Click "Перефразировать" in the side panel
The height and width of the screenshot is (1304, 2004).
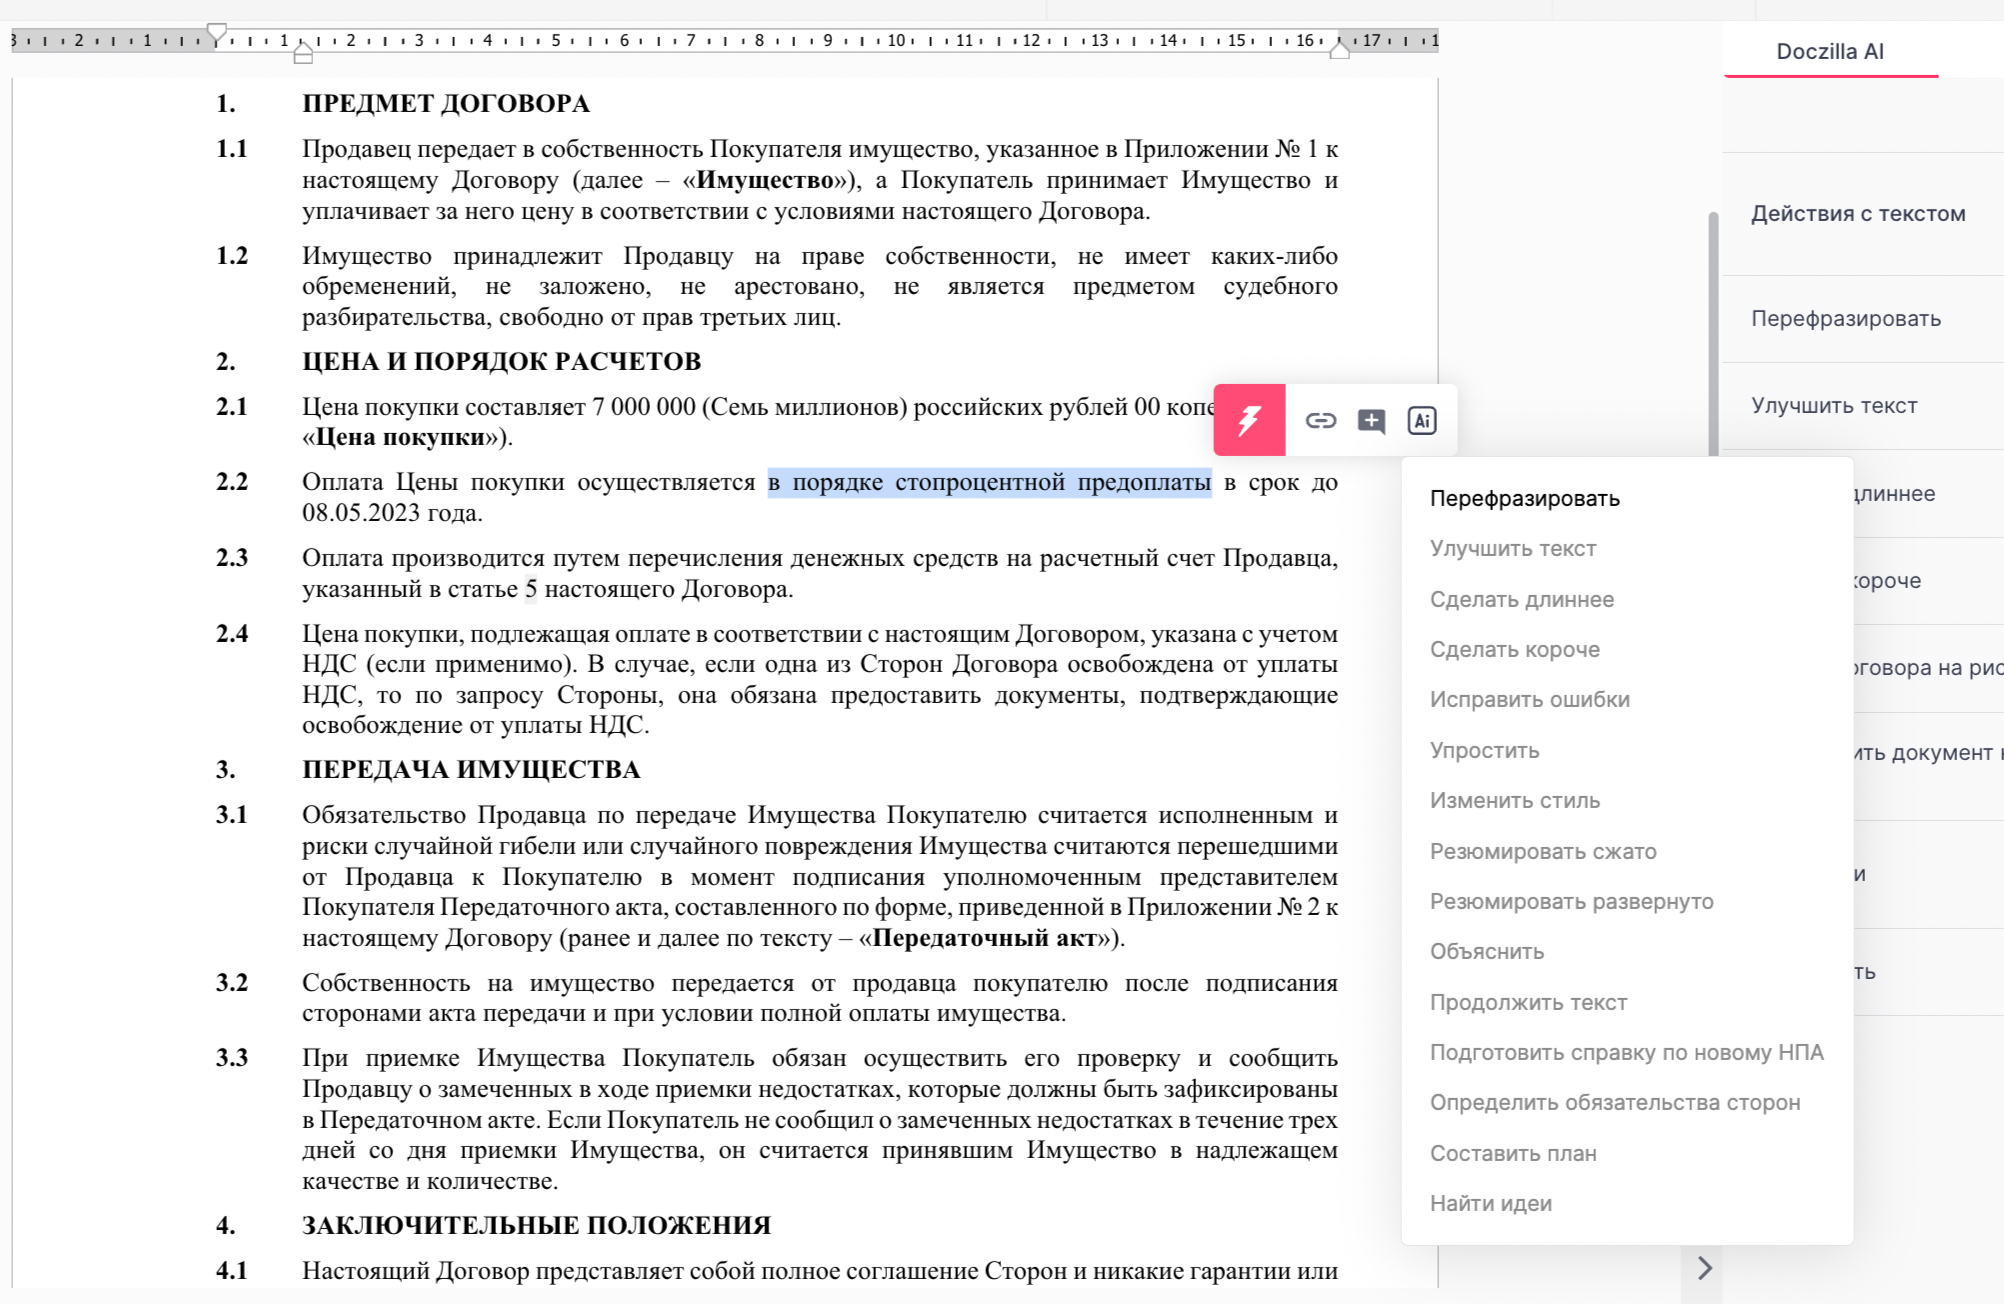click(1845, 319)
